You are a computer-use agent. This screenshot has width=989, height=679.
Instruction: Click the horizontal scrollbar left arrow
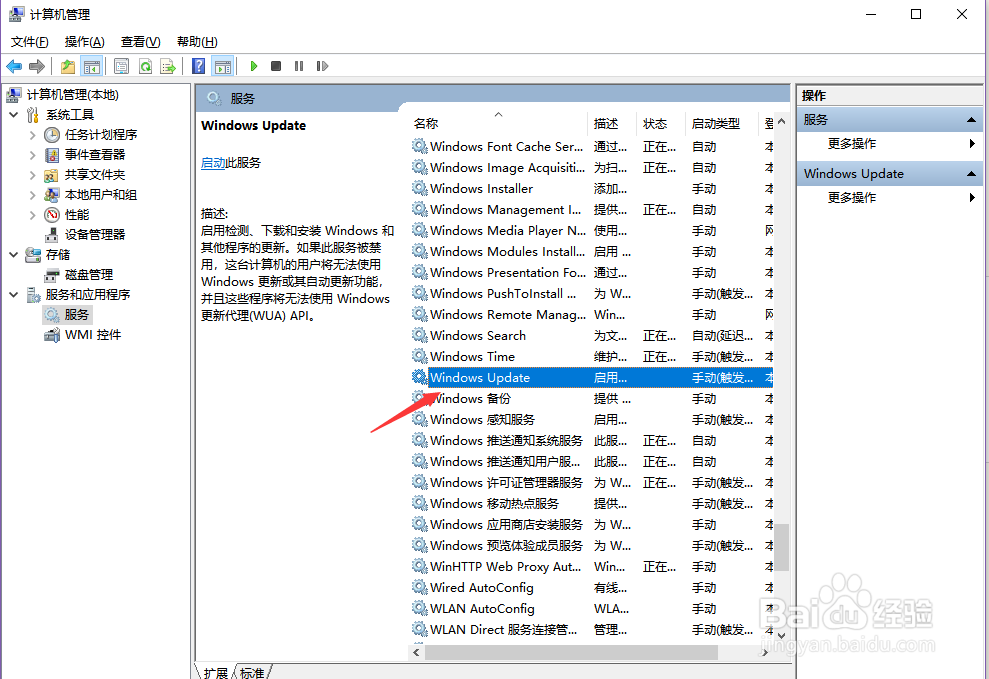416,653
